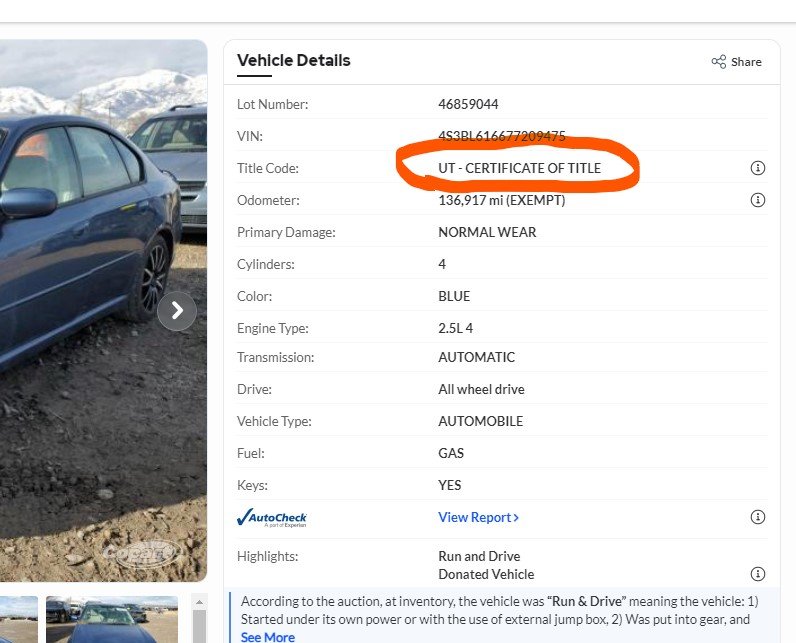Click the thumbnail strip scroll-up arrow
796x643 pixels.
click(198, 603)
